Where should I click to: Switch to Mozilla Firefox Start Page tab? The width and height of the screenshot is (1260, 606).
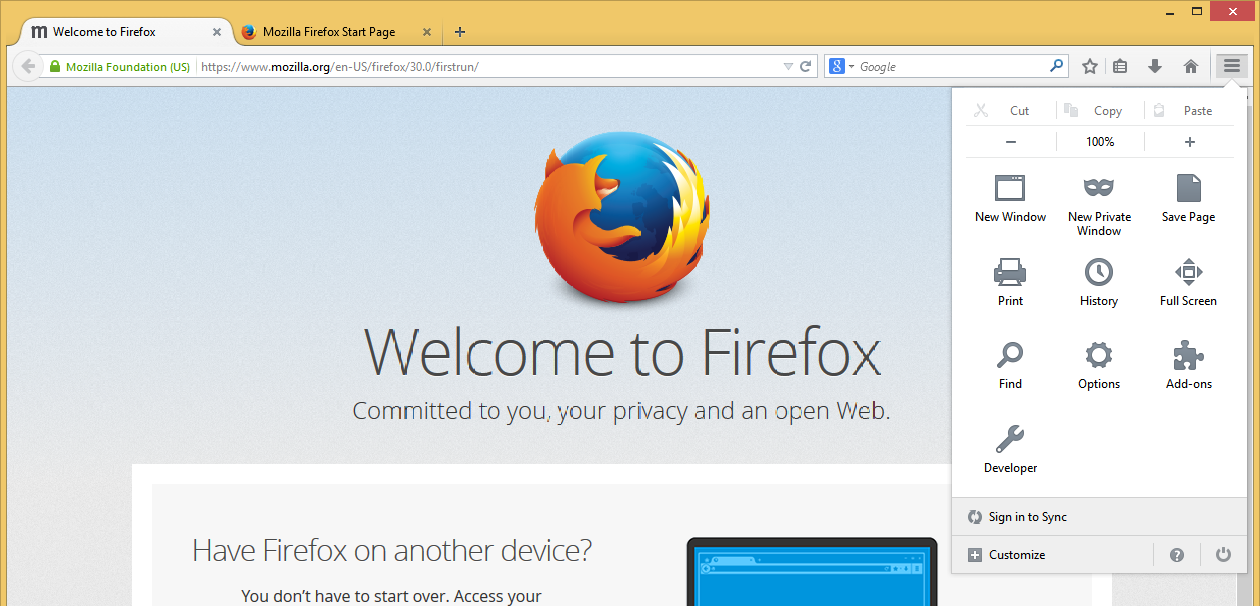334,32
